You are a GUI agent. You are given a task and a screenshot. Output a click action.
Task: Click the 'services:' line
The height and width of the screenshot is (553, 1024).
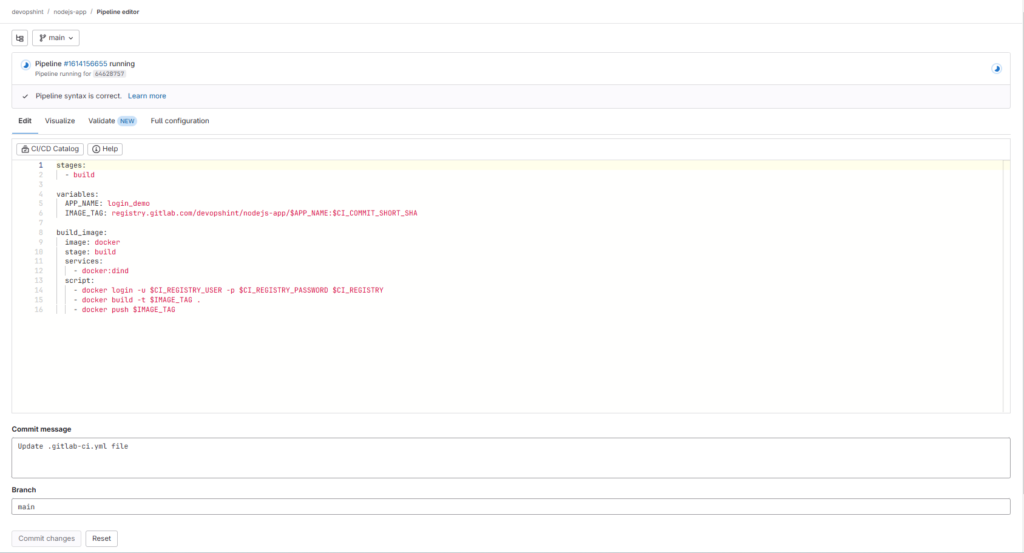tap(84, 261)
